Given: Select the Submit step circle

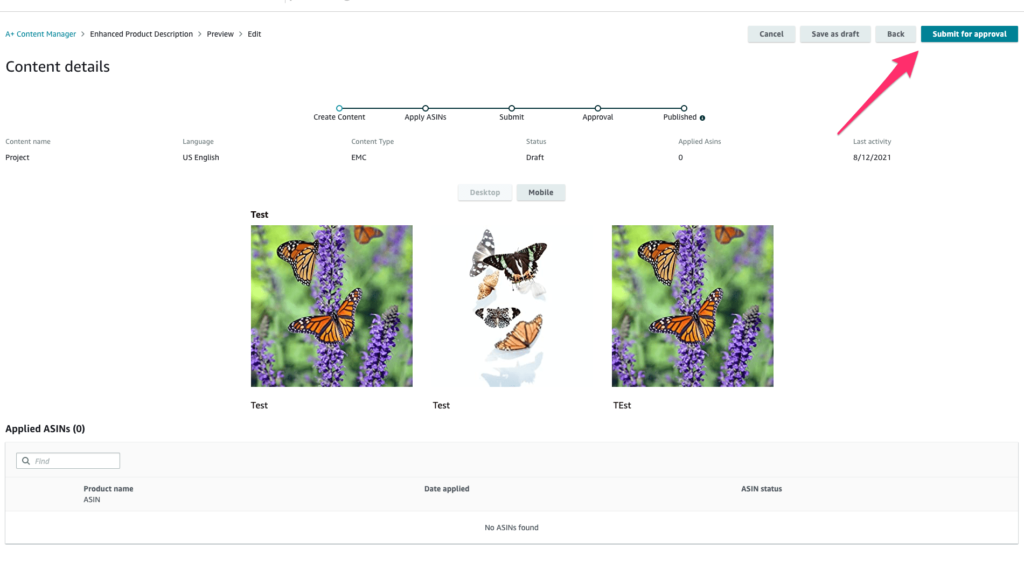Looking at the screenshot, I should pos(511,108).
